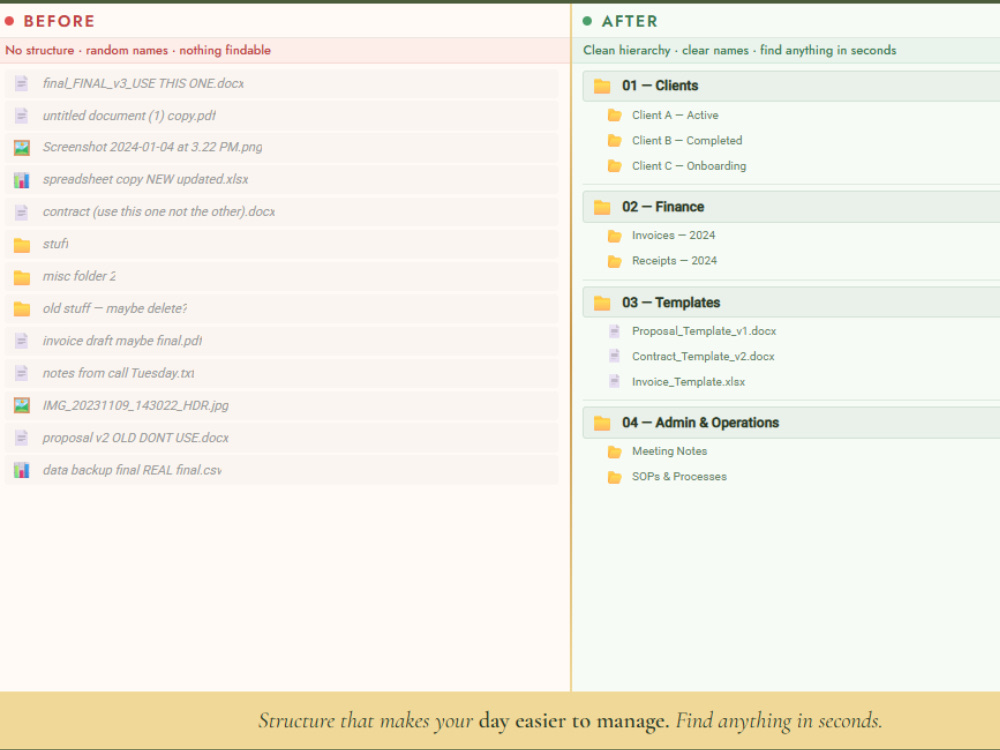The width and height of the screenshot is (1000, 750).
Task: Click the chart icon beside spreadsheet copy NEW updated.xlsx
Action: [x=22, y=180]
